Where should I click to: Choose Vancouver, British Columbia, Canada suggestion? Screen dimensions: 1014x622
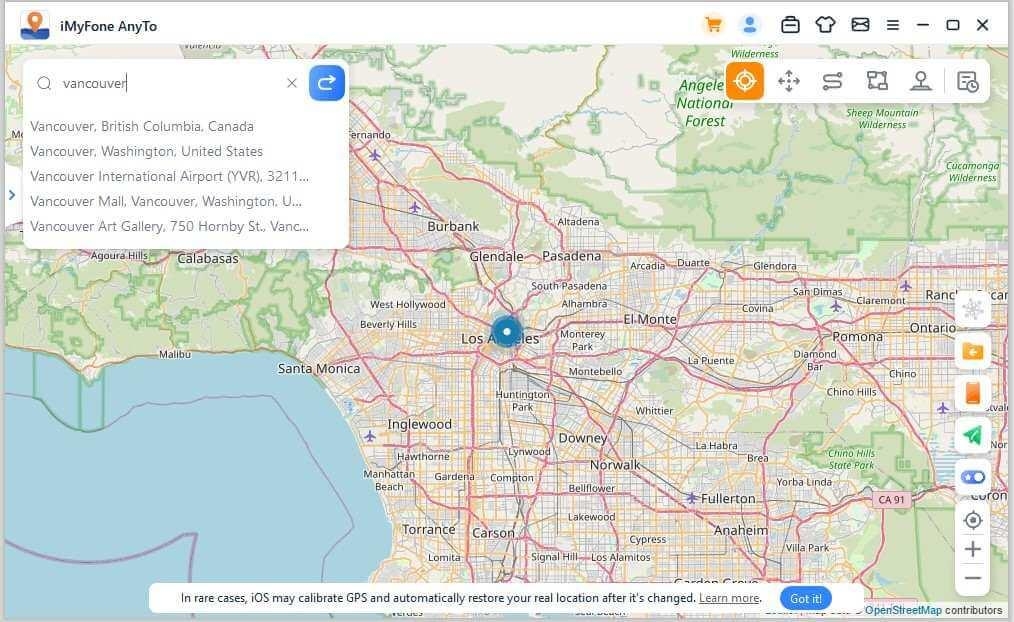[x=142, y=126]
